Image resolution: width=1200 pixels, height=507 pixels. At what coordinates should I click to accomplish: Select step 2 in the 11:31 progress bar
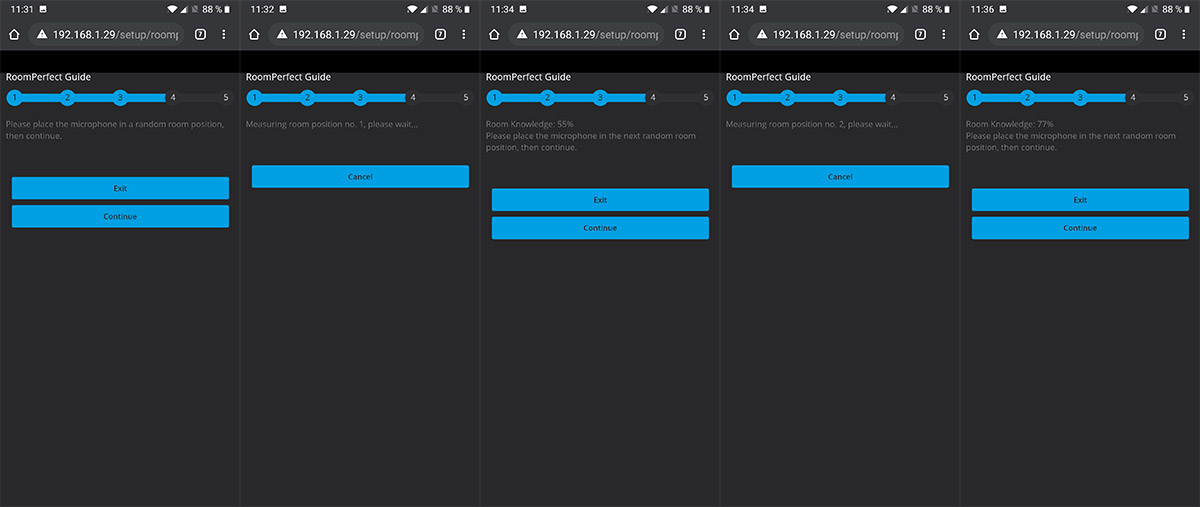pyautogui.click(x=67, y=98)
